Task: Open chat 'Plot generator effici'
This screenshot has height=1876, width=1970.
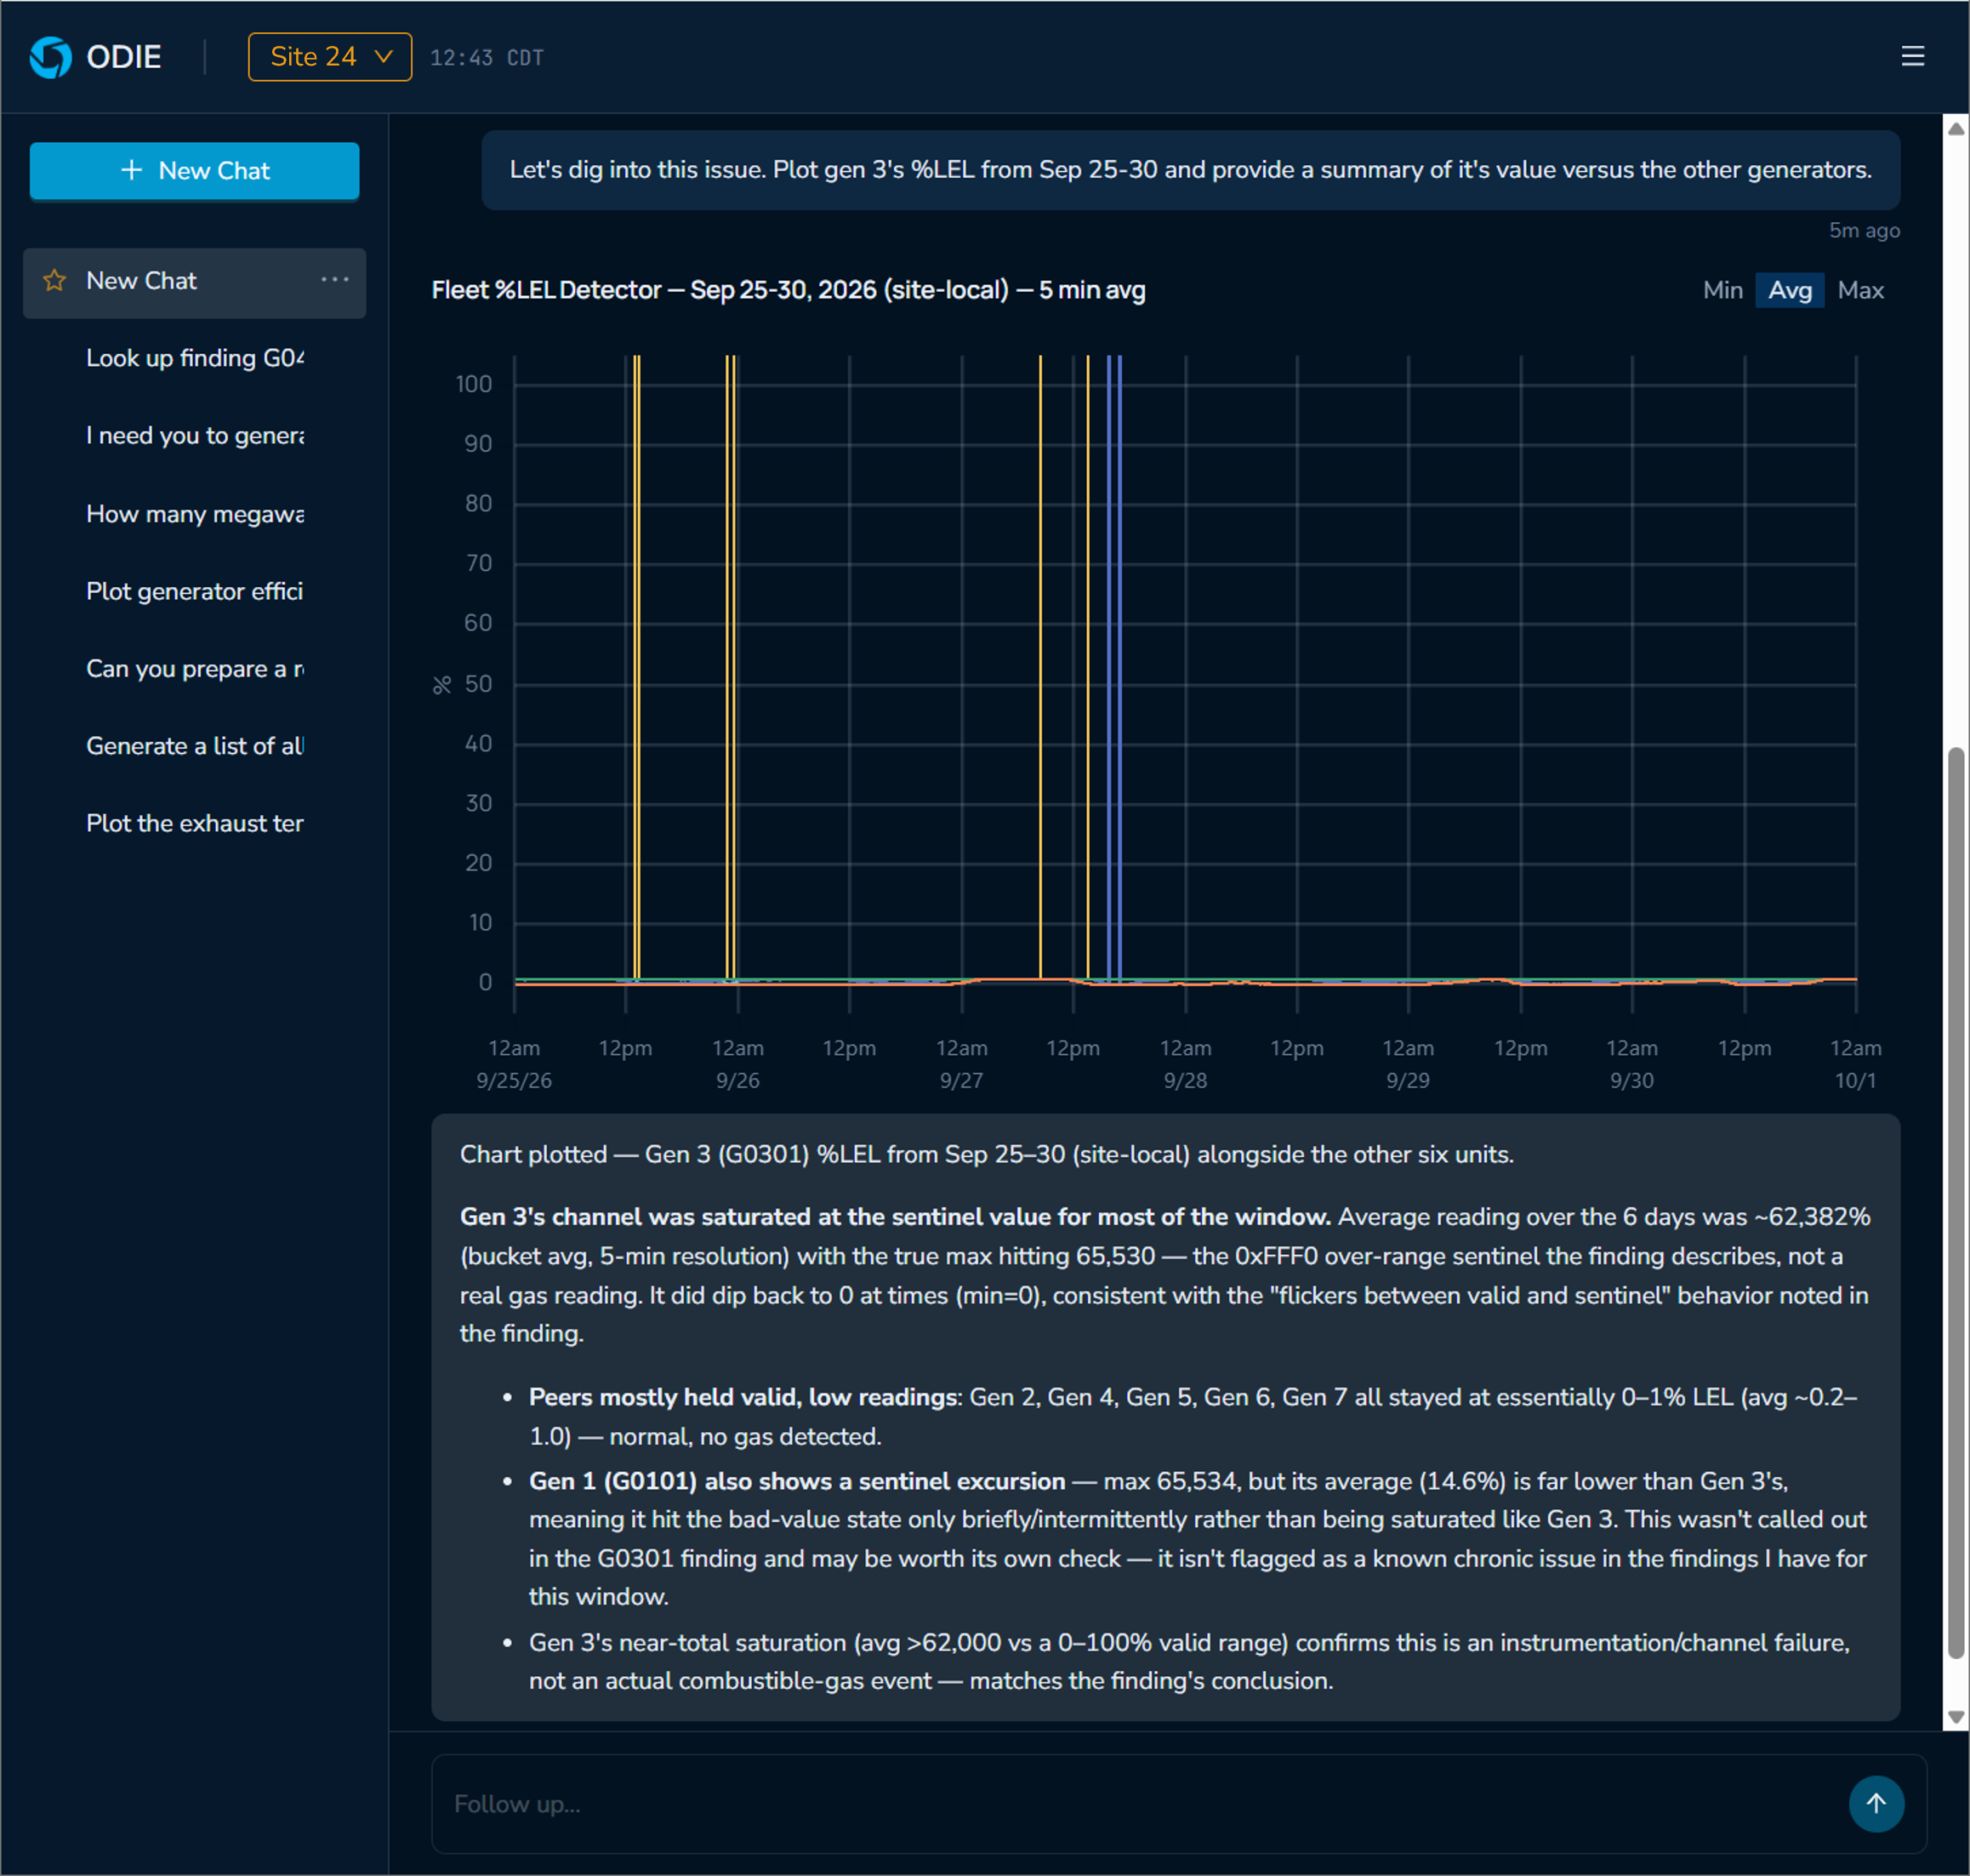Action: point(195,591)
